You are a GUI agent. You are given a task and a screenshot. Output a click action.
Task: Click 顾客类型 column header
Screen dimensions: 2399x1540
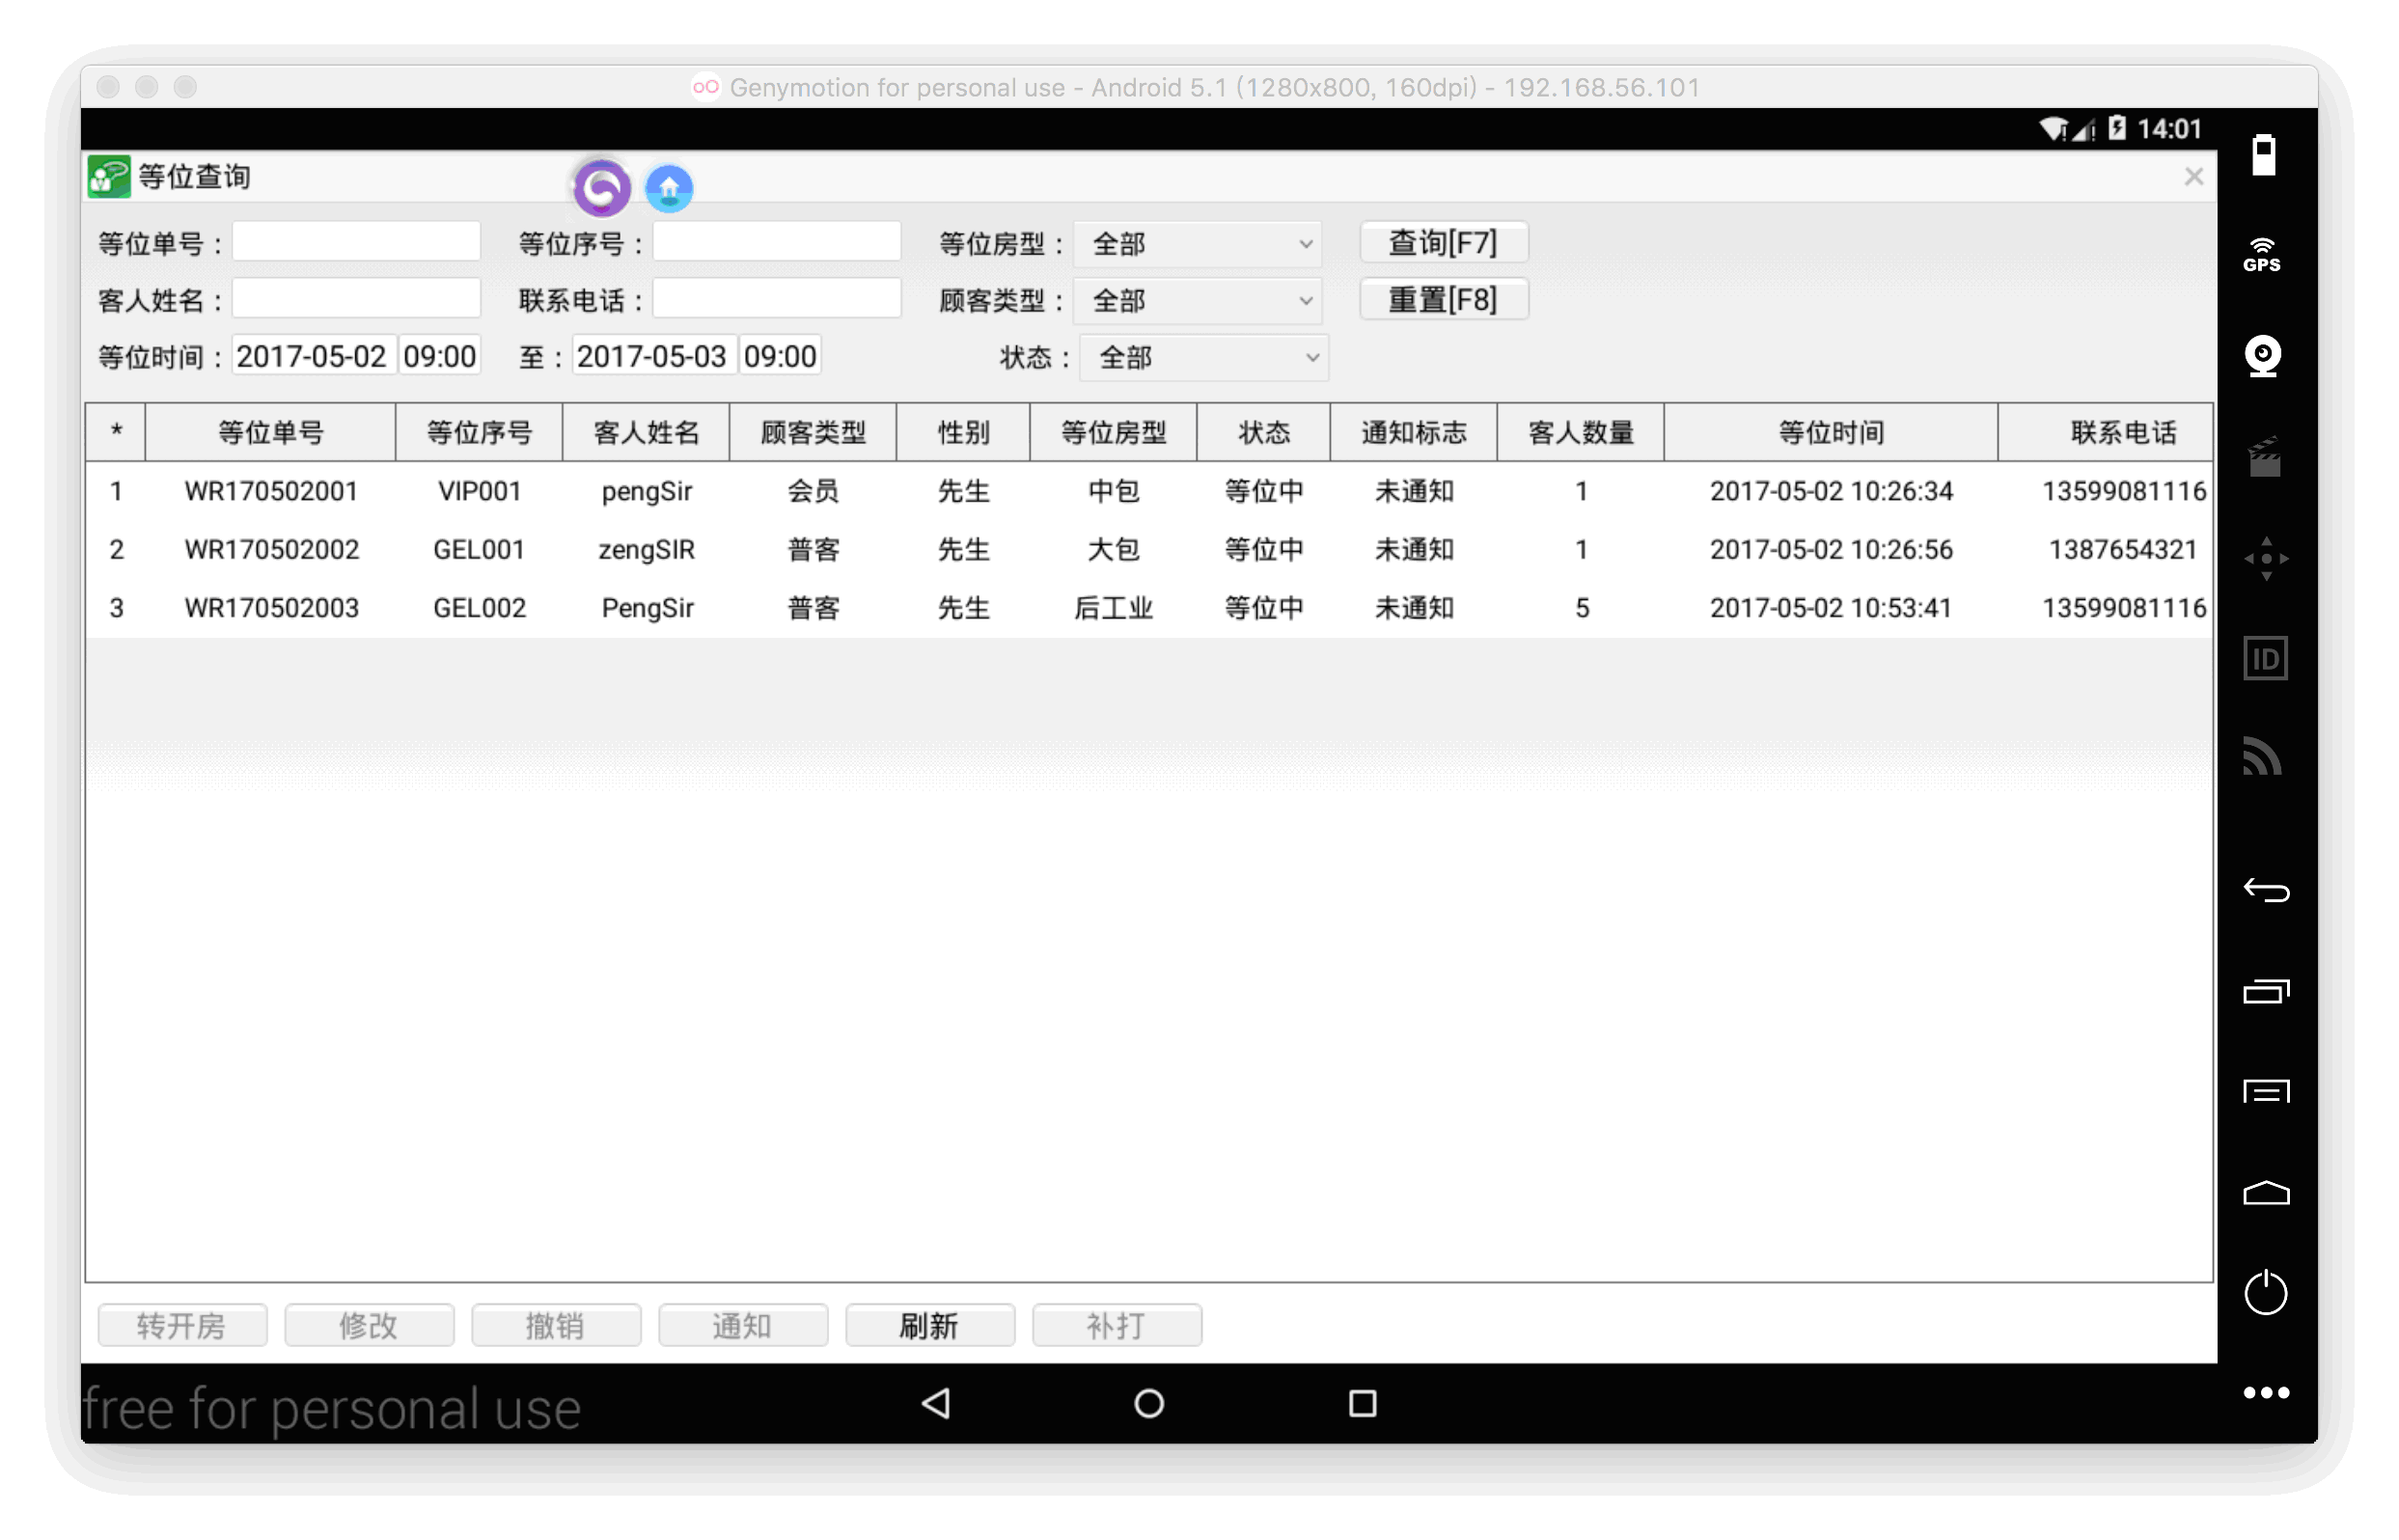point(814,433)
